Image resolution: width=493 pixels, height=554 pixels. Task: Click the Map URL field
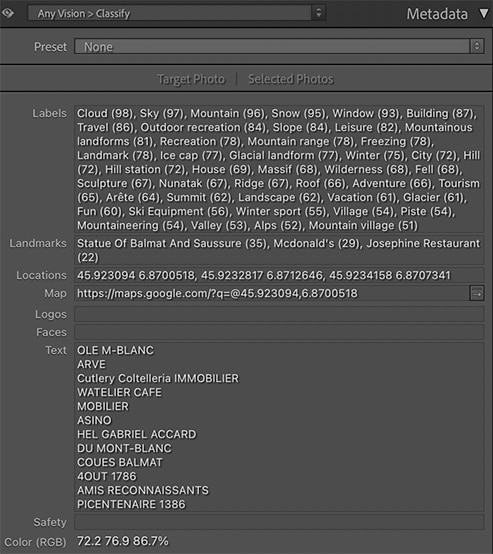coord(271,293)
